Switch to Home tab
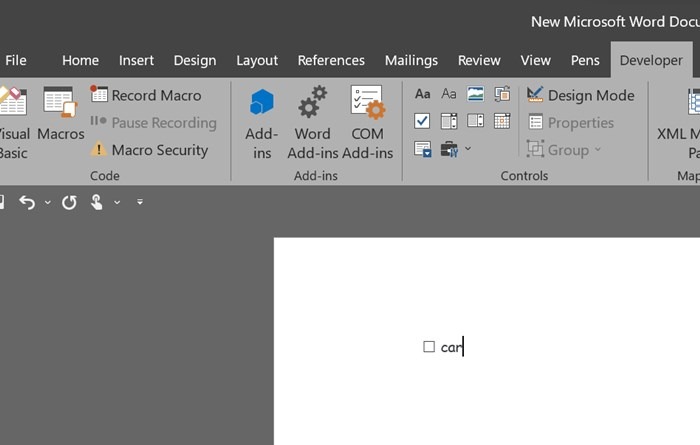 point(80,60)
